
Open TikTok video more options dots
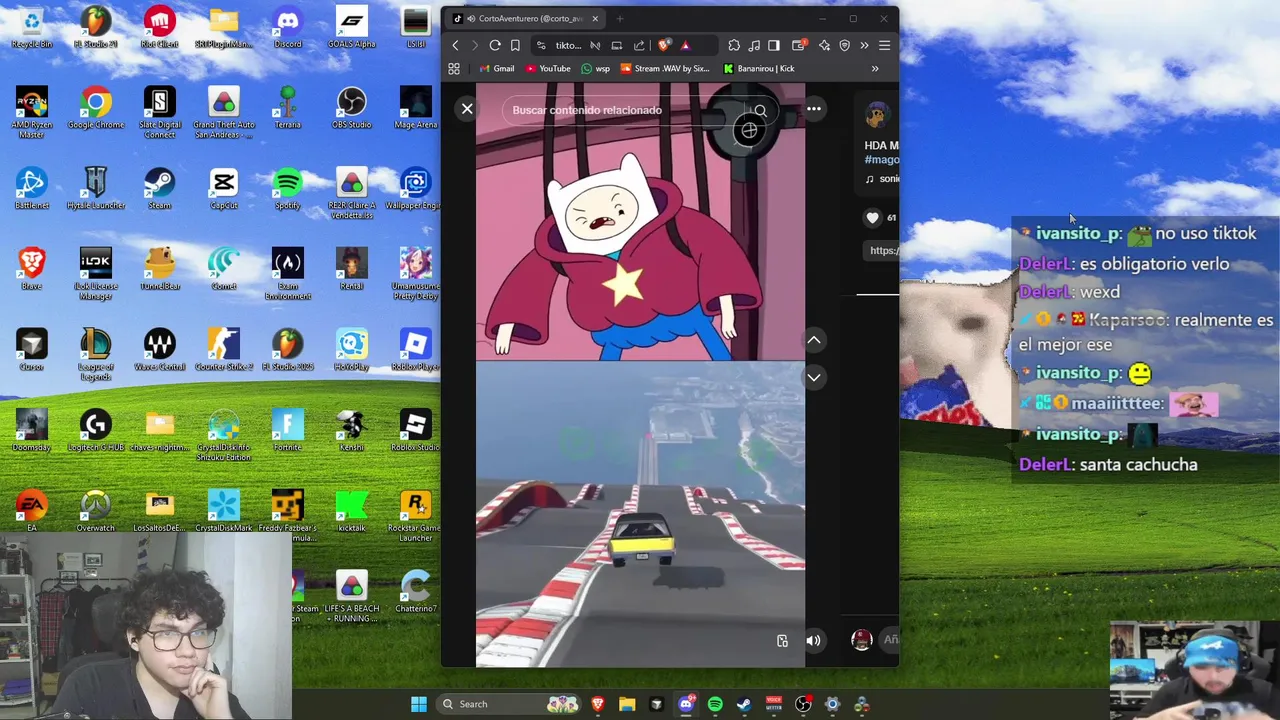[x=814, y=109]
